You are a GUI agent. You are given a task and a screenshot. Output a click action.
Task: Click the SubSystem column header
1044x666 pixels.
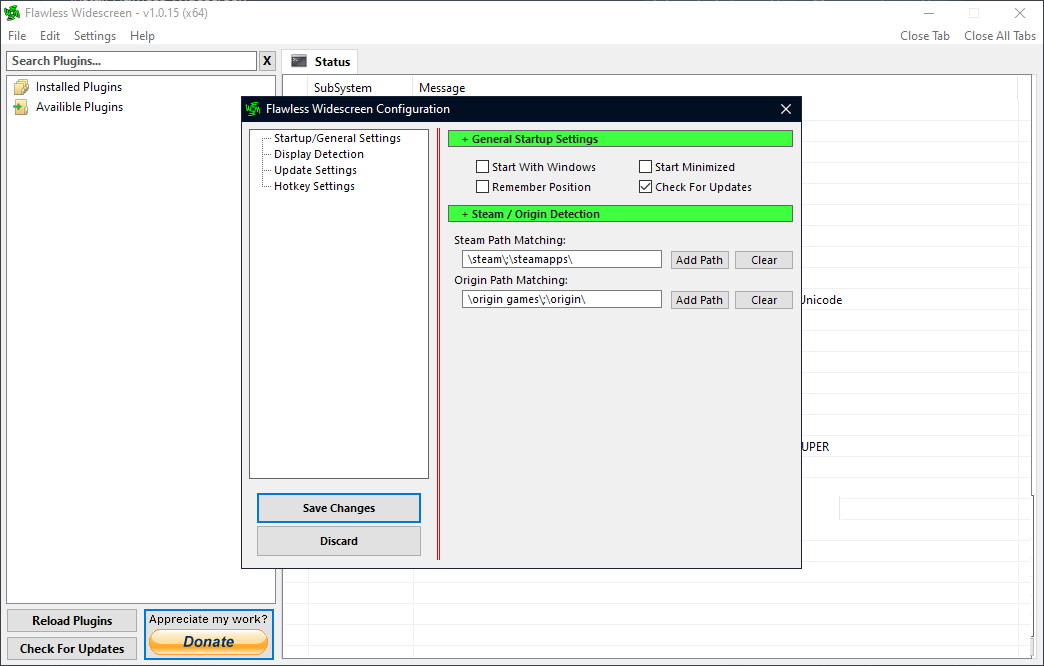coord(342,87)
